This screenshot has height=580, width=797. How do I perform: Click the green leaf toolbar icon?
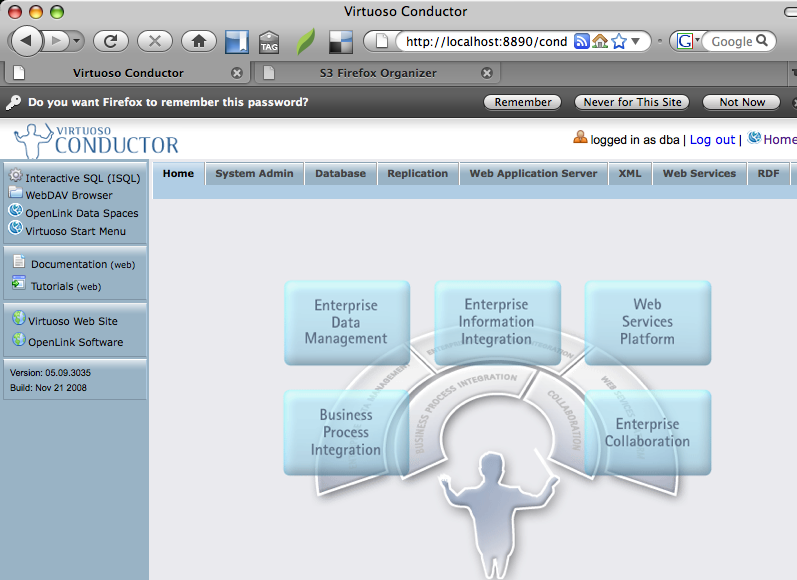[x=305, y=42]
